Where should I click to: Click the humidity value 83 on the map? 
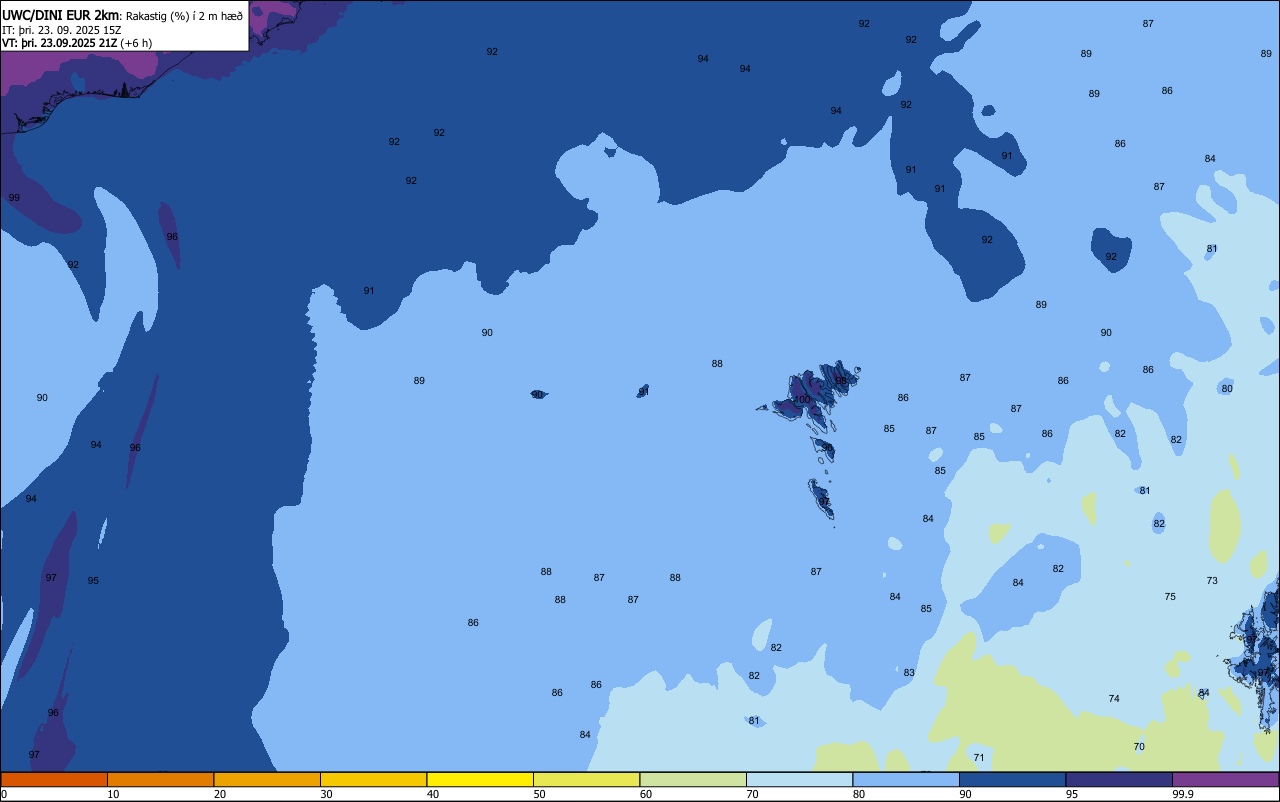click(x=909, y=673)
